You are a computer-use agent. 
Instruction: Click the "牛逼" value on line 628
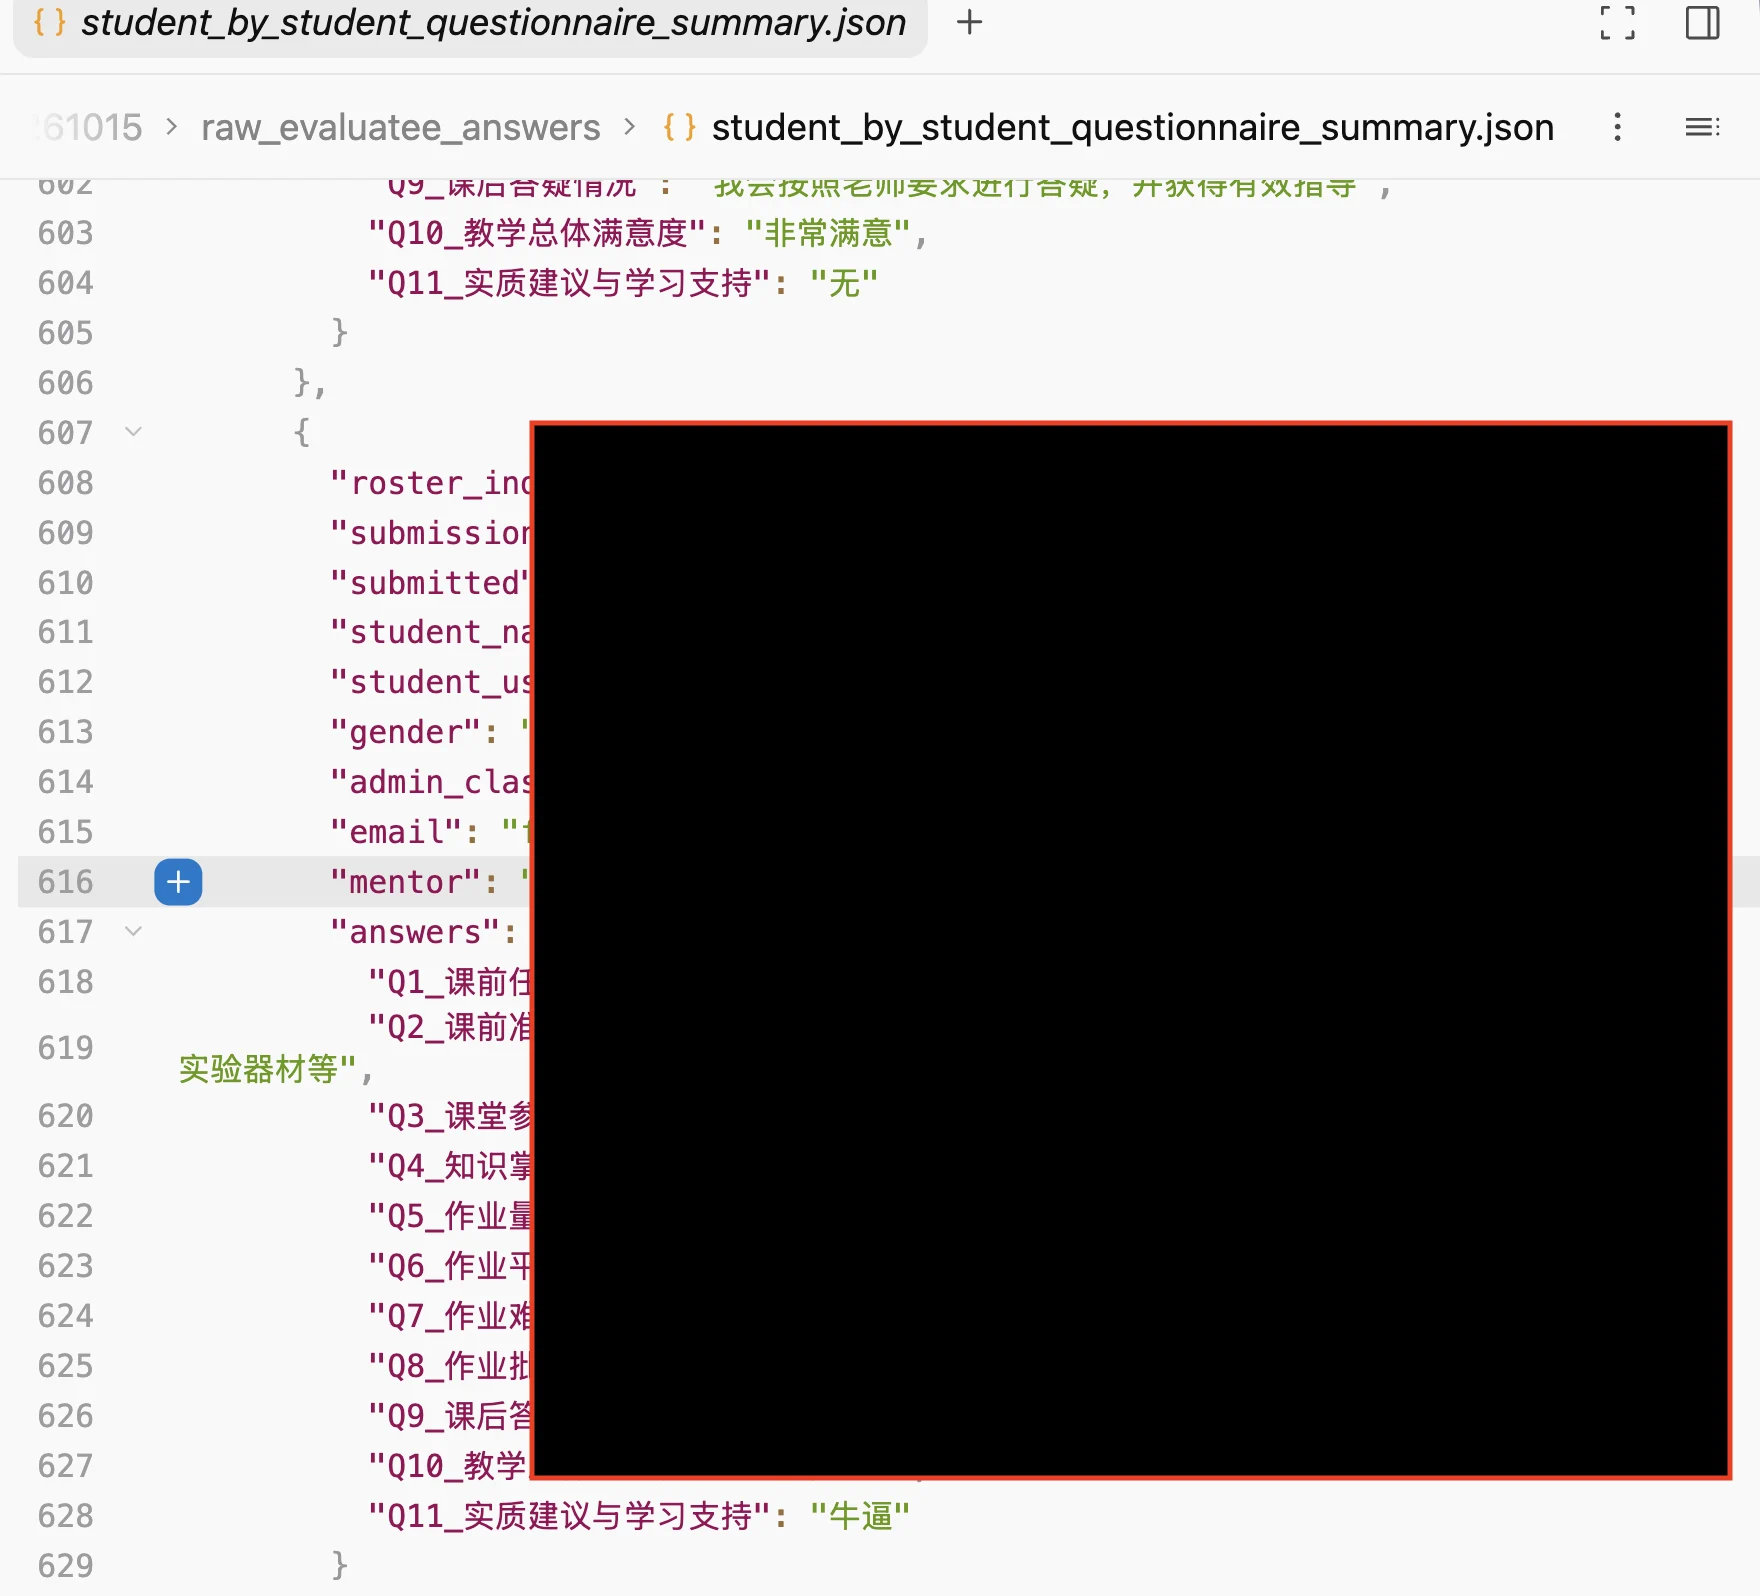[x=860, y=1516]
